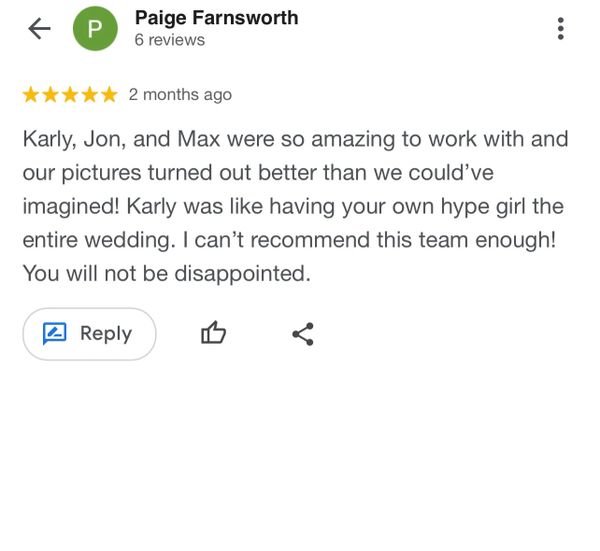Click "I can't recommend this team enough!" text
This screenshot has height=551, width=600.
click(x=369, y=240)
